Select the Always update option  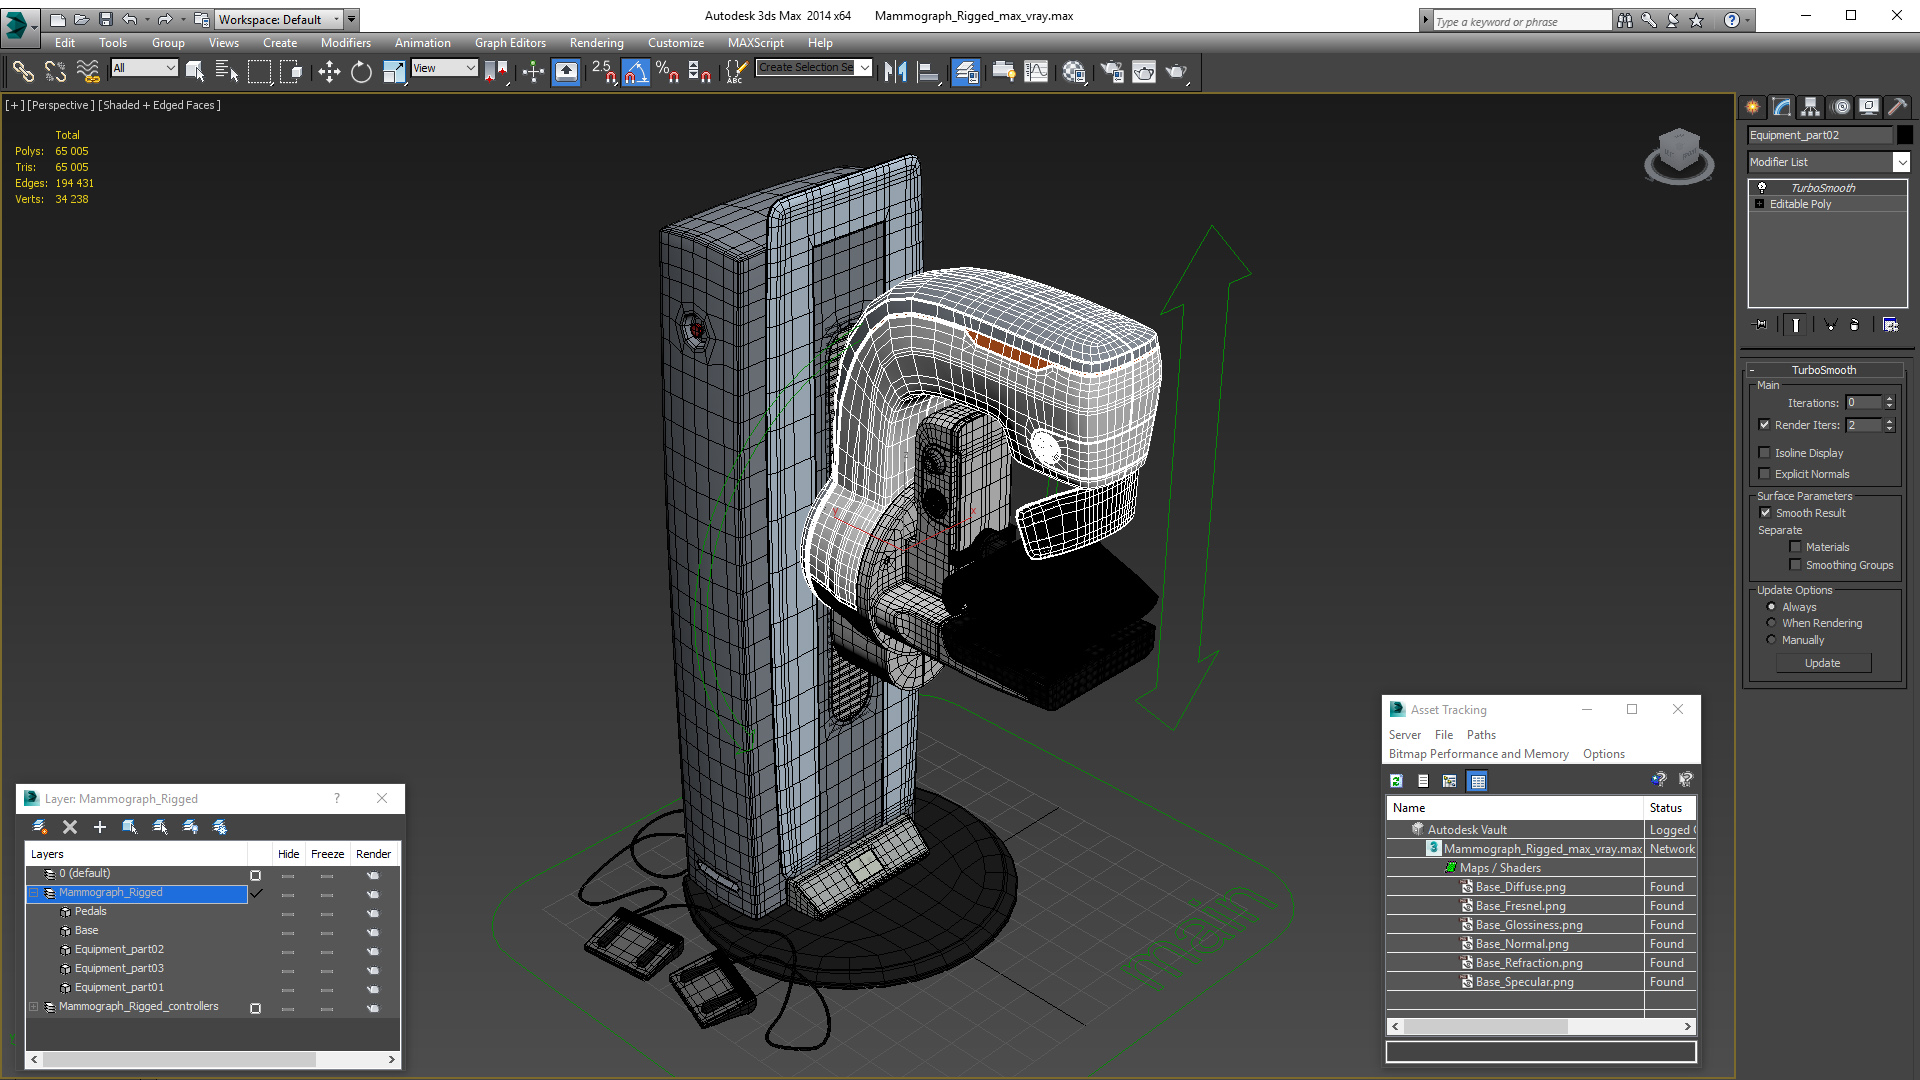pos(1772,607)
